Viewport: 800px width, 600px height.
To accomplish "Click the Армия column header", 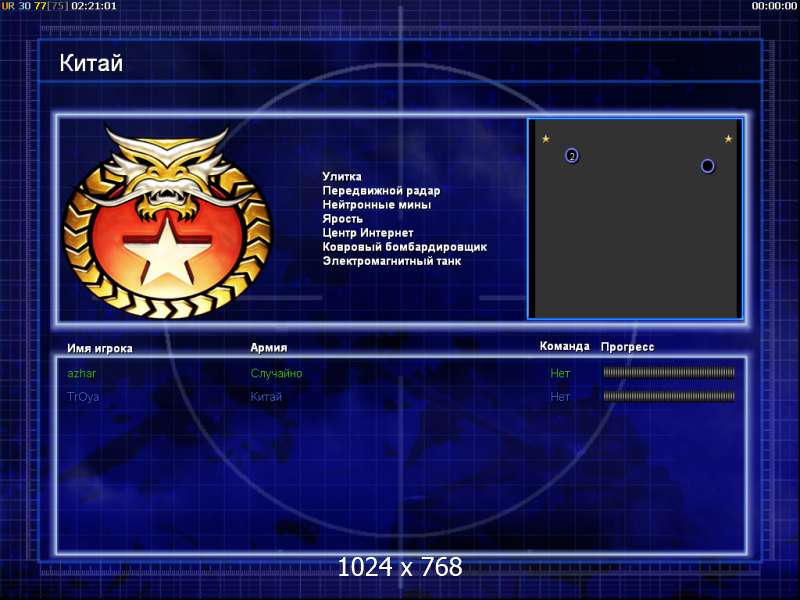I will pos(268,347).
